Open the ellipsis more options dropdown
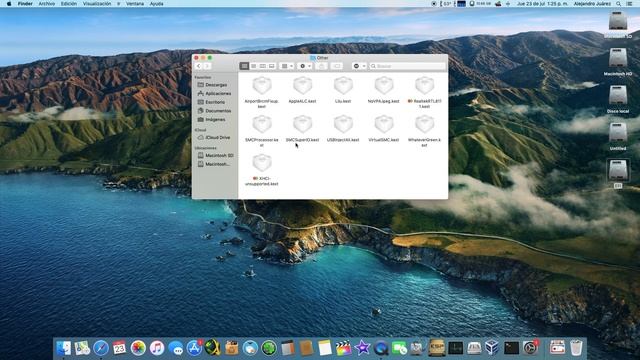The image size is (640, 360). (359, 66)
